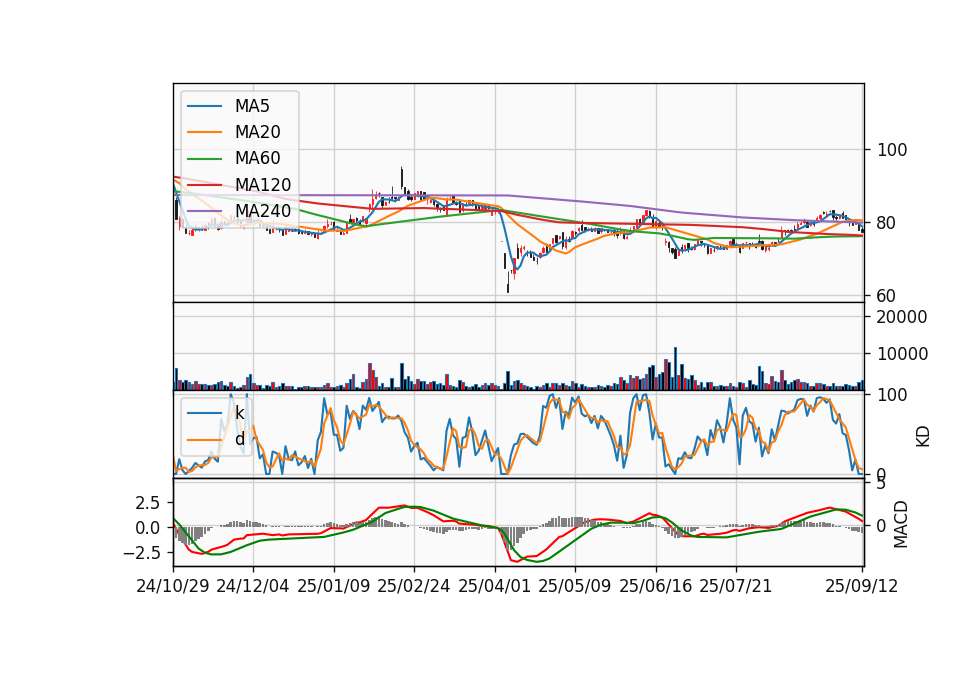Image resolution: width=960 pixels, height=690 pixels.
Task: Click the purple MA240 legend line sample
Action: 204,211
